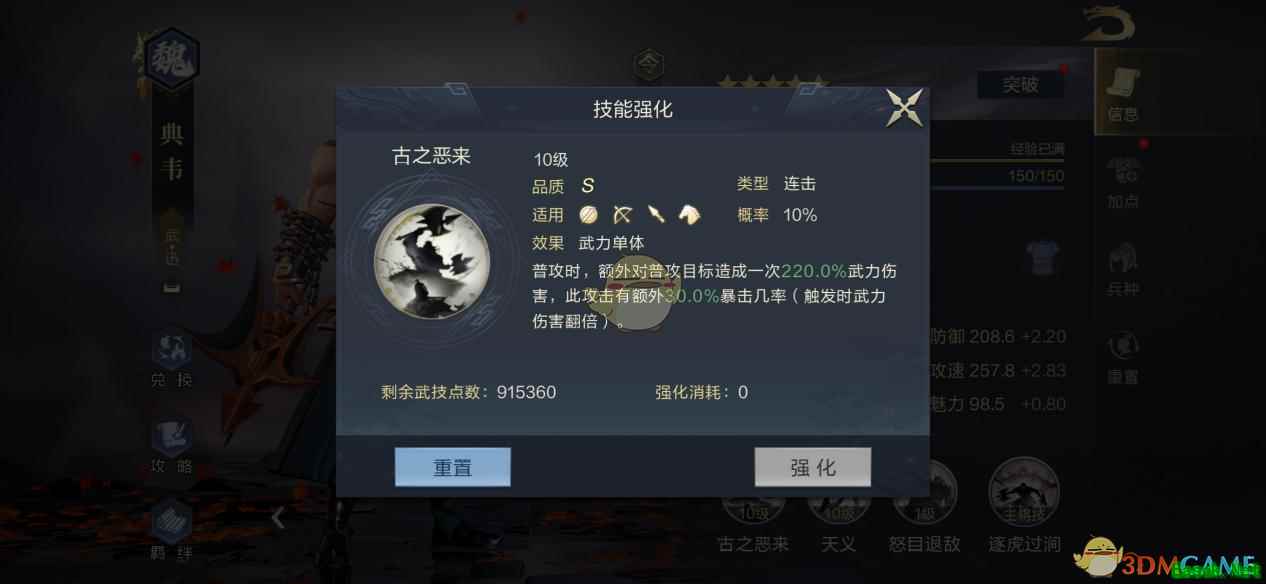Select the cavalry horse troop-type icon
Viewport: 1266px width, 584px height.
click(689, 214)
